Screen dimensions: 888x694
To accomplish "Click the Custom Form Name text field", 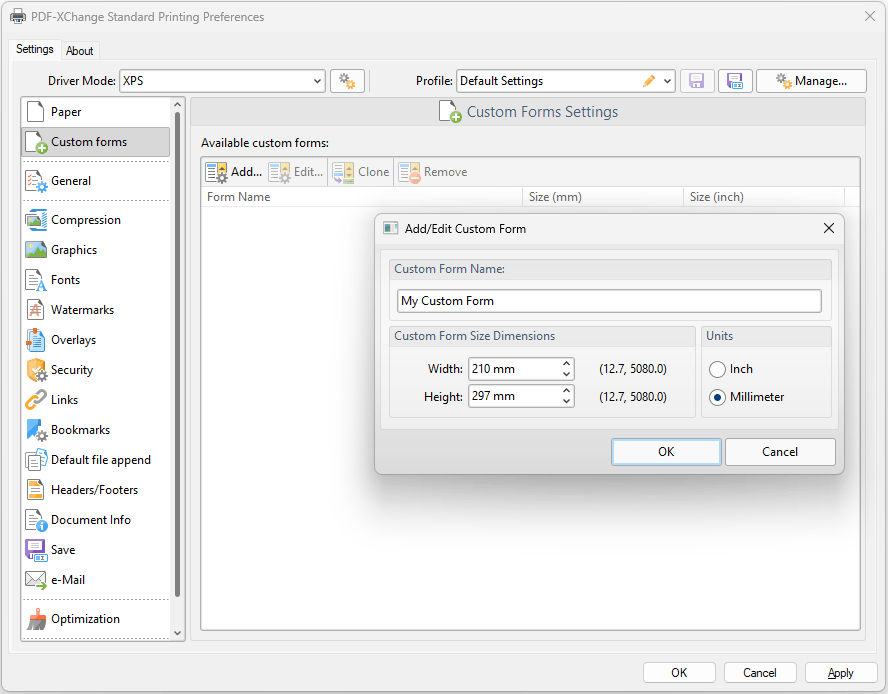I will coord(608,301).
